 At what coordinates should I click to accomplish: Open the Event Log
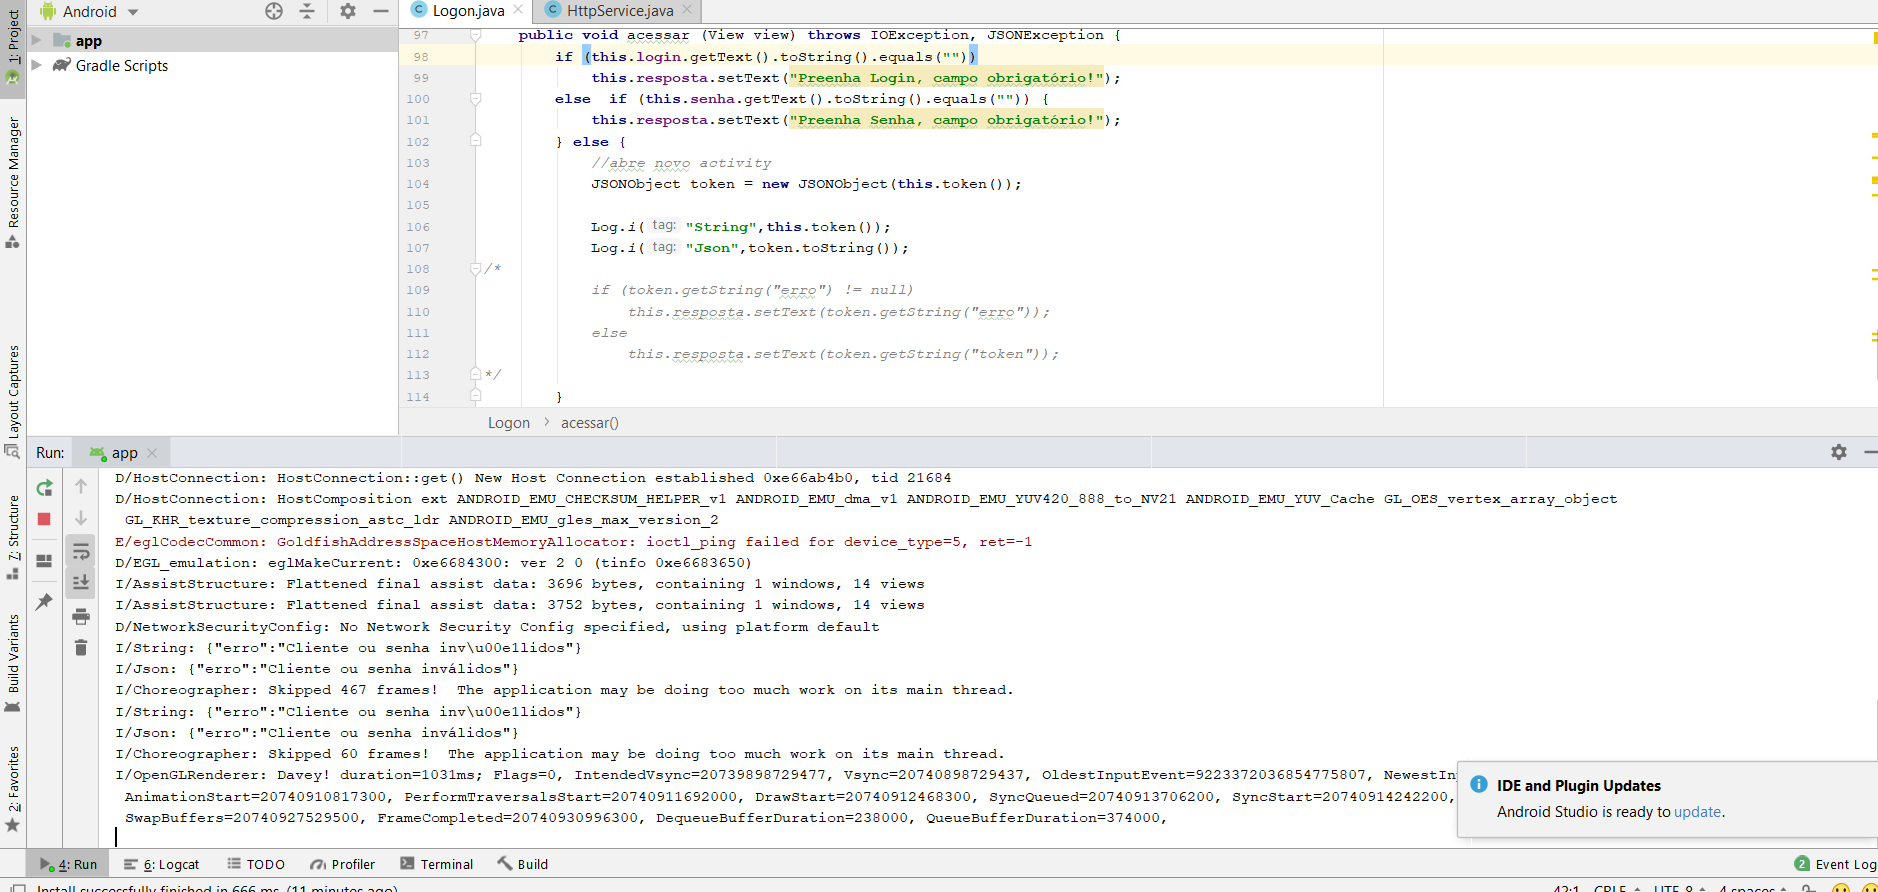click(x=1836, y=864)
